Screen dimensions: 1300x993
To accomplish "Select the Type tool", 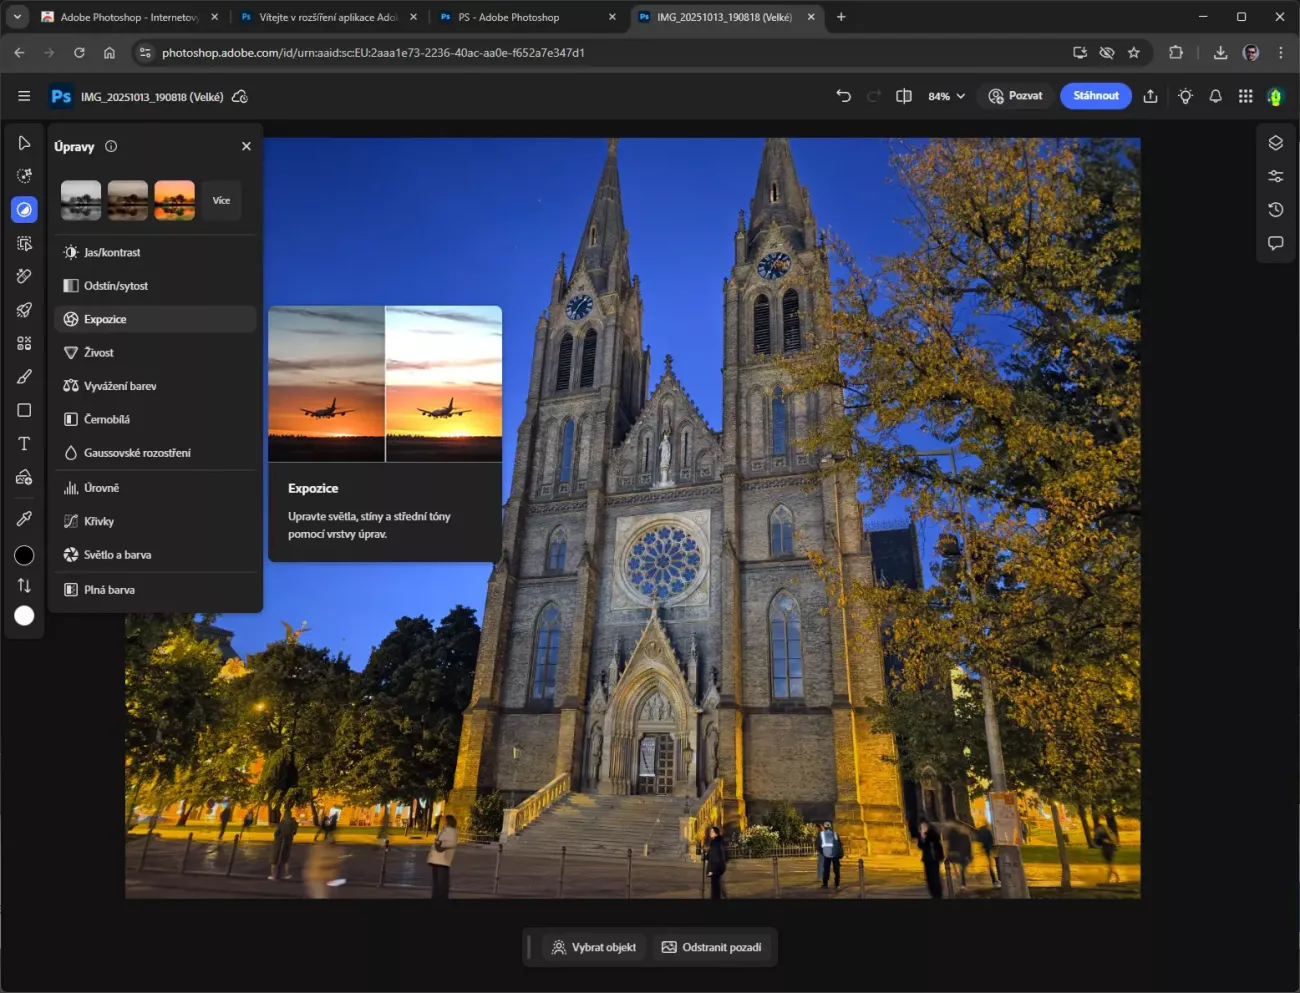I will point(24,444).
